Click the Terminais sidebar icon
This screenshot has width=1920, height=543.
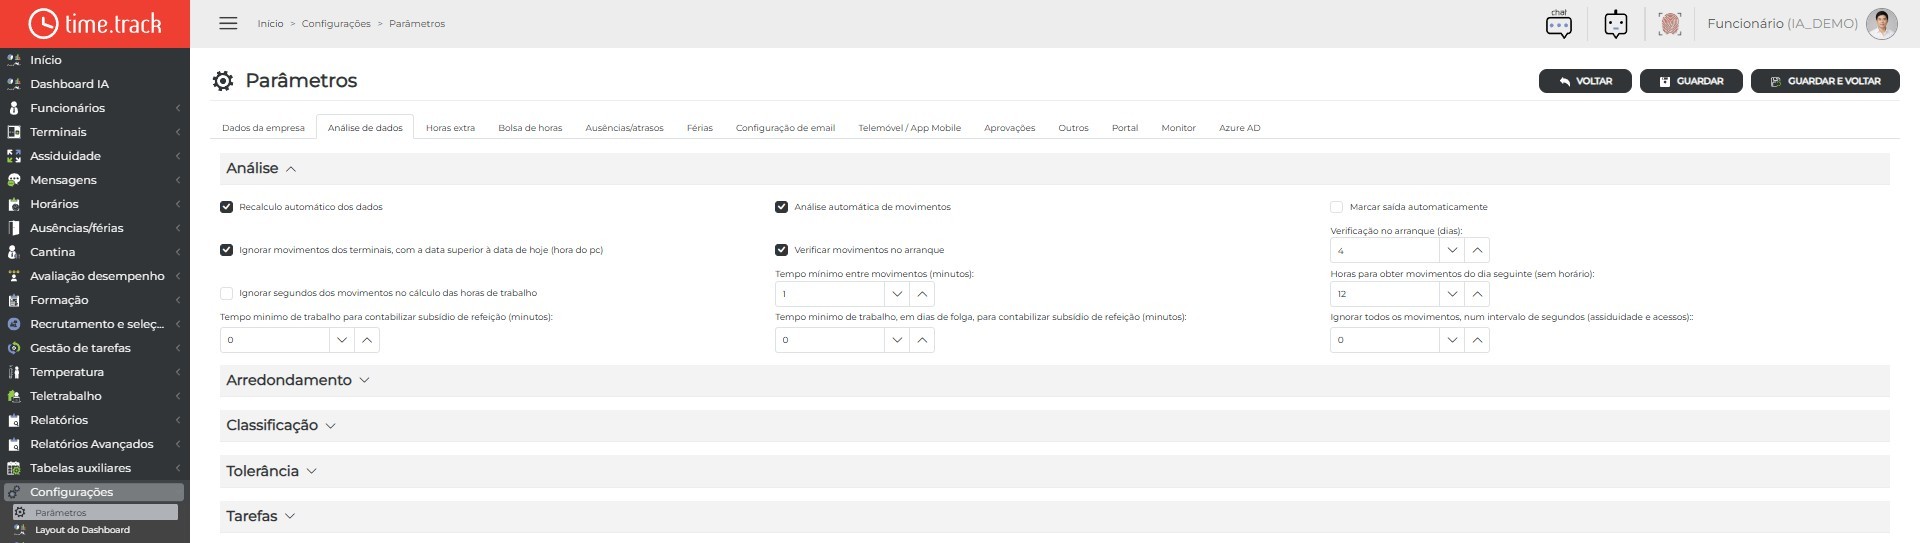pyautogui.click(x=14, y=132)
